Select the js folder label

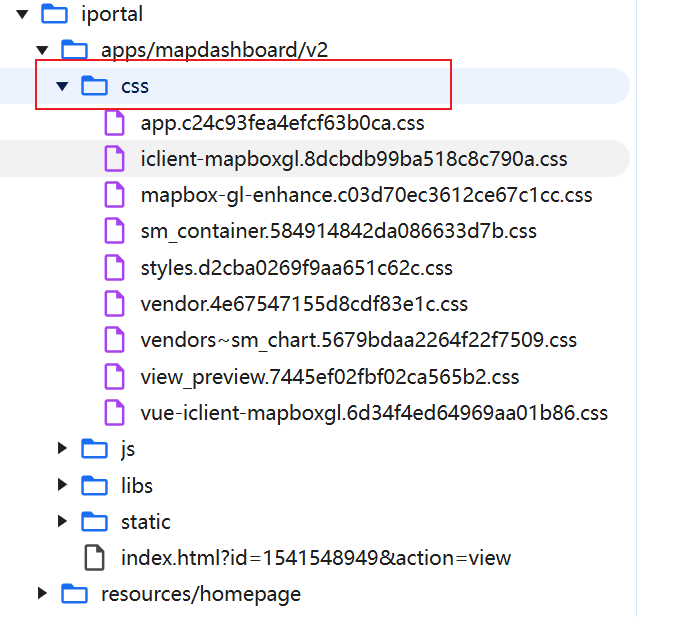(128, 450)
